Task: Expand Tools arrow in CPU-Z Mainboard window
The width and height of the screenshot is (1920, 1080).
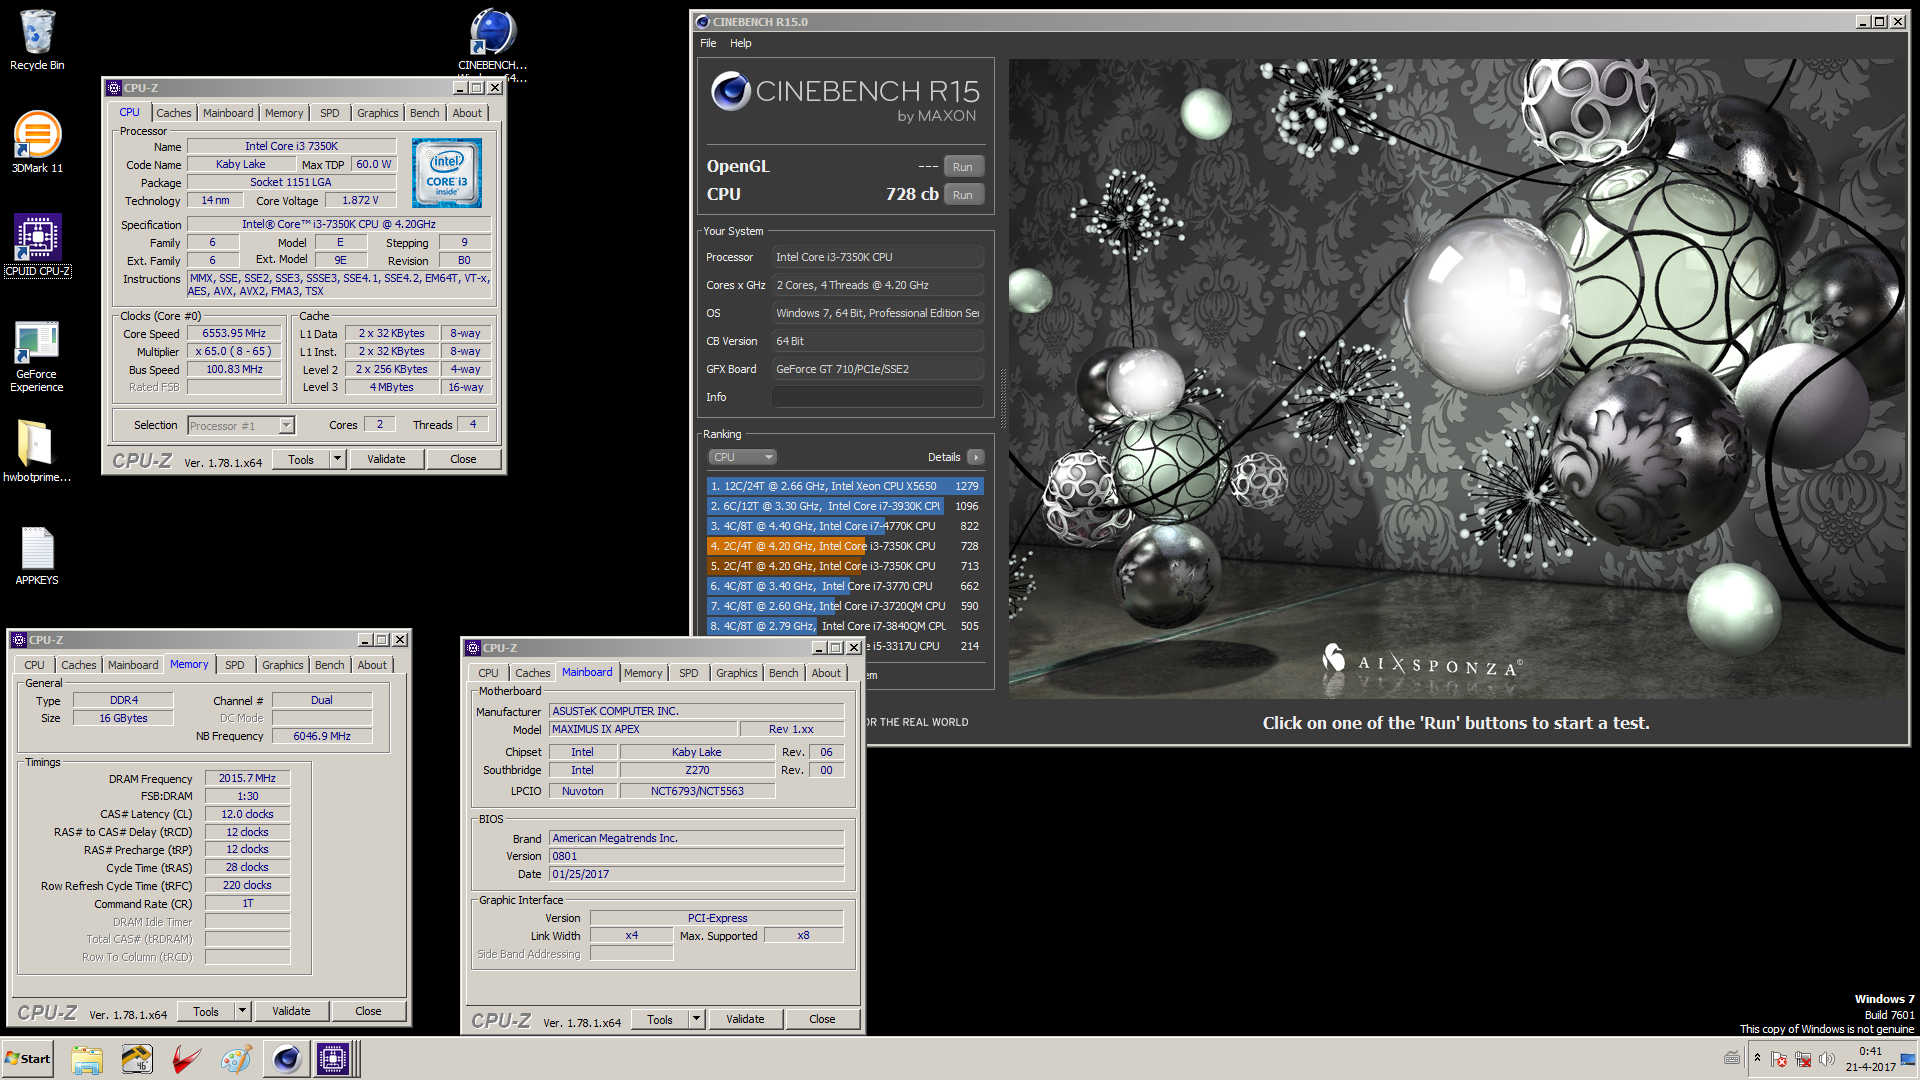Action: click(x=697, y=1019)
